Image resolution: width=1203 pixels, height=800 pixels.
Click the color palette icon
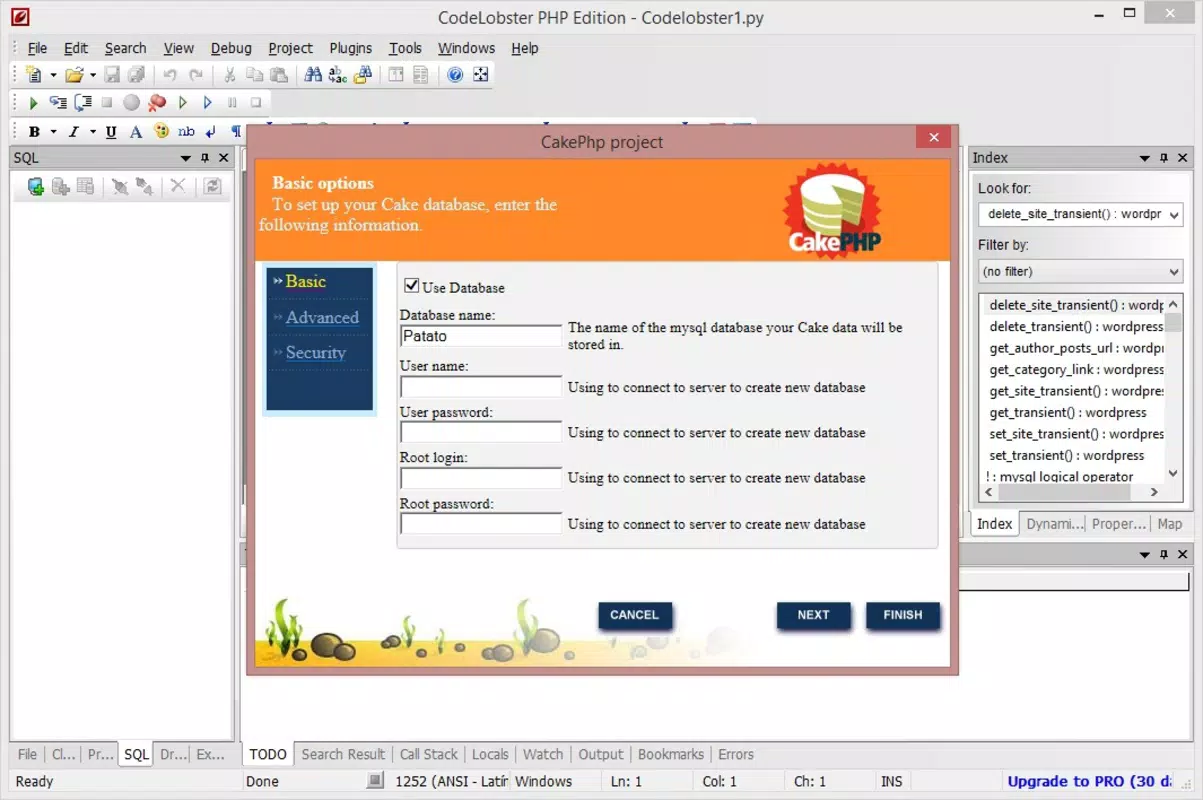[x=161, y=131]
